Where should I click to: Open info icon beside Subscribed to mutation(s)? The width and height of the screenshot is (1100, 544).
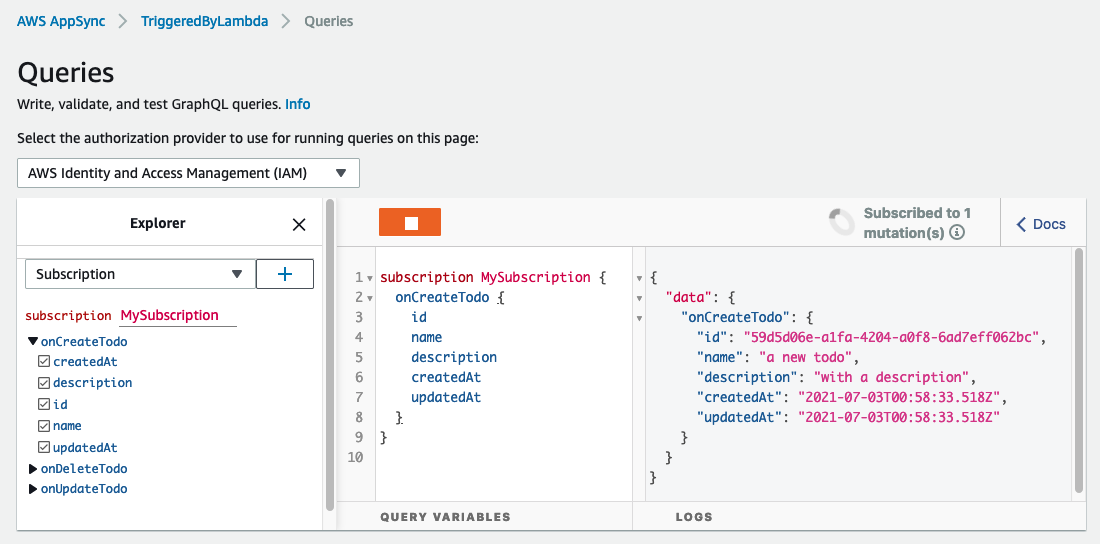click(x=957, y=232)
